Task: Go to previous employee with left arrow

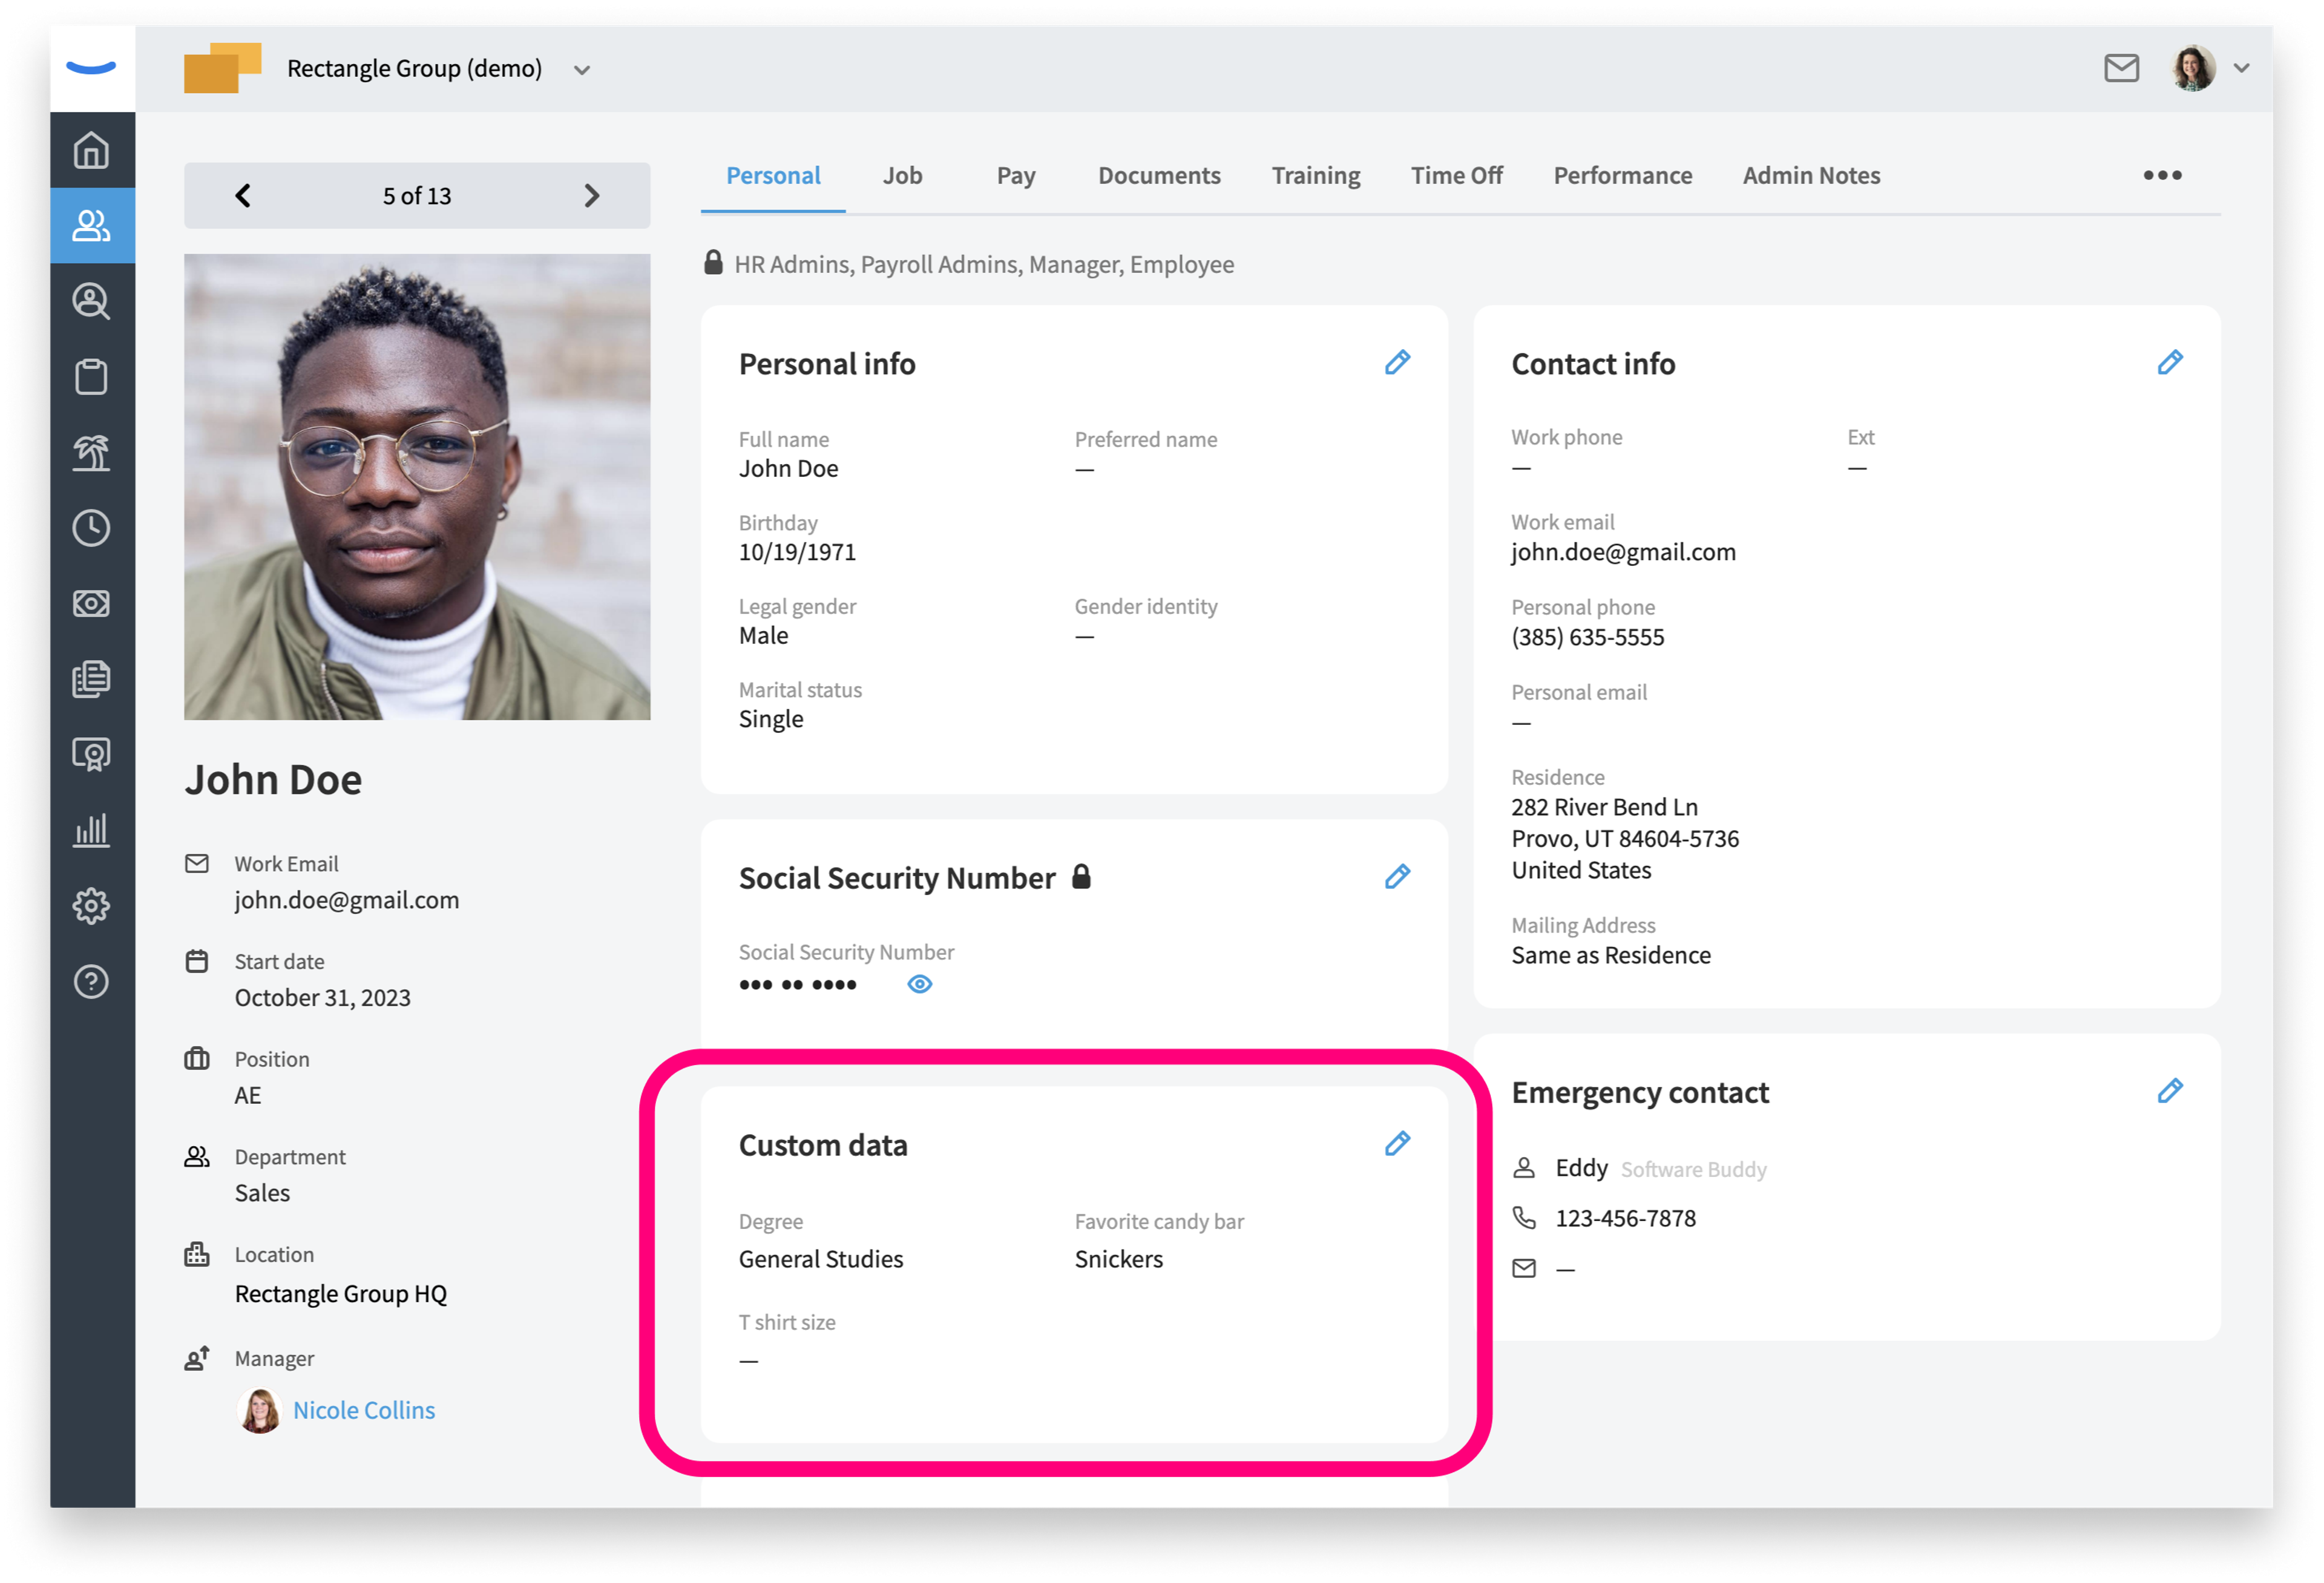Action: (x=243, y=195)
